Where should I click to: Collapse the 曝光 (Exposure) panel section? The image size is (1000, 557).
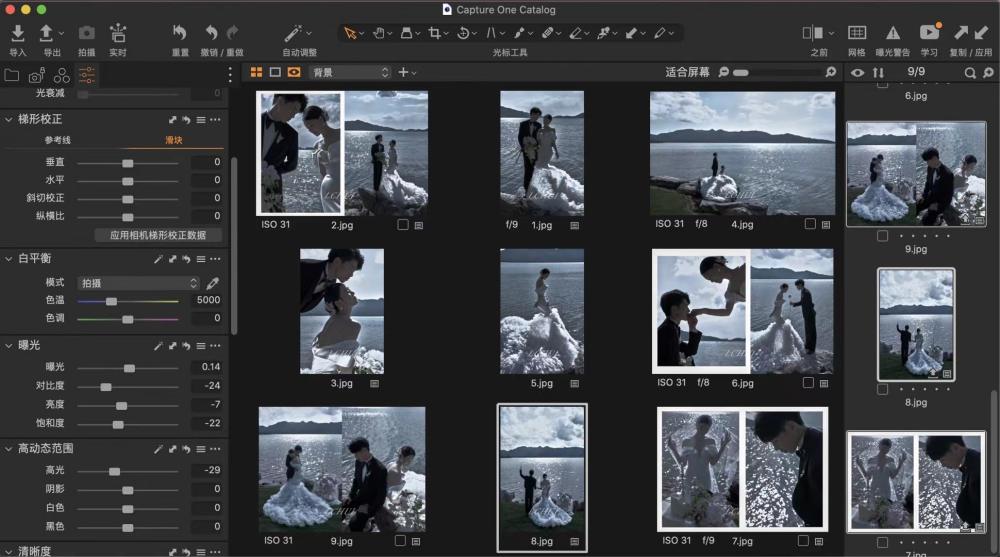pos(10,345)
